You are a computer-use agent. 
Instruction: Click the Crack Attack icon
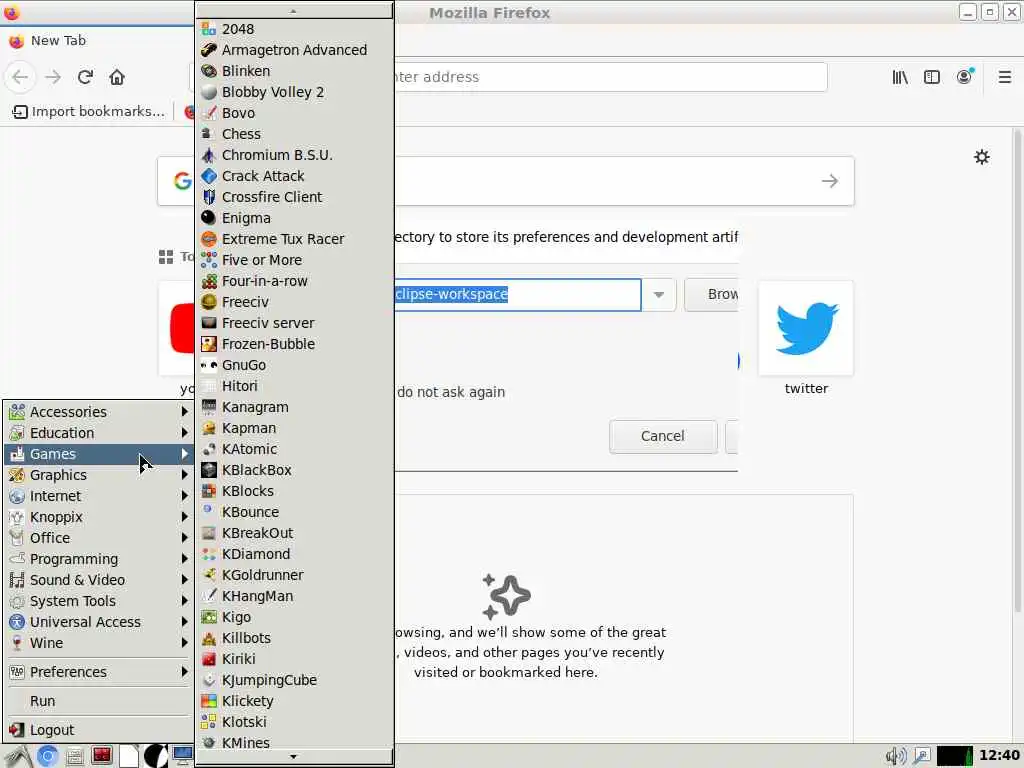[x=209, y=176]
